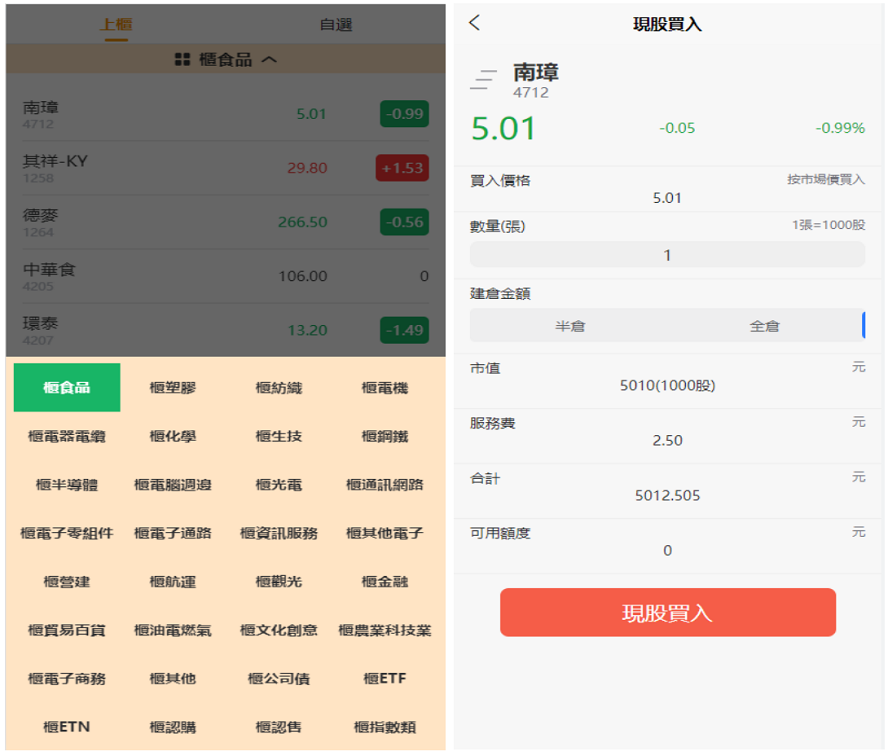Click the red +1.53 change badge

(402, 168)
